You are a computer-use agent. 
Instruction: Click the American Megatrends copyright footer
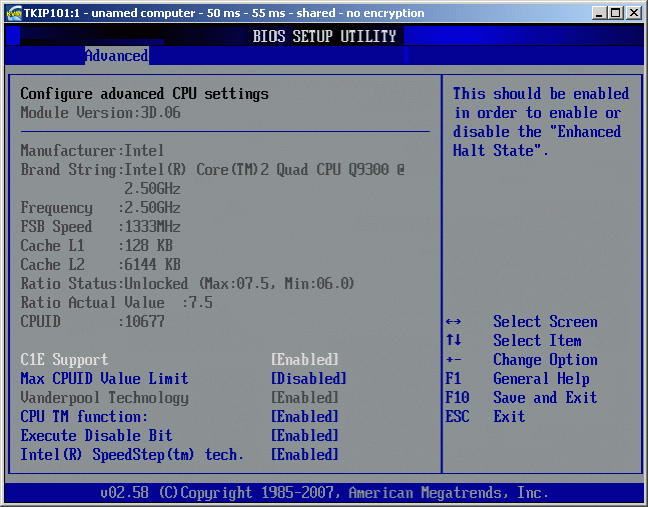click(x=324, y=493)
